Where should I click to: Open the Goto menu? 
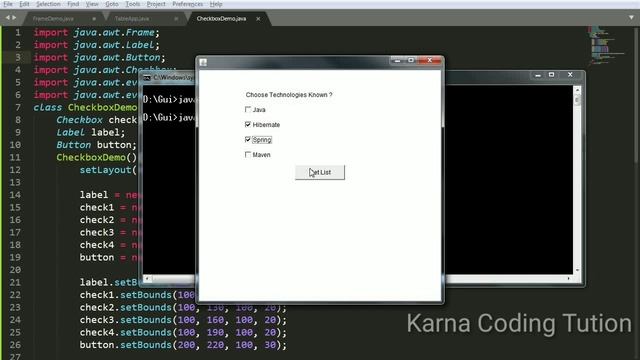[111, 4]
